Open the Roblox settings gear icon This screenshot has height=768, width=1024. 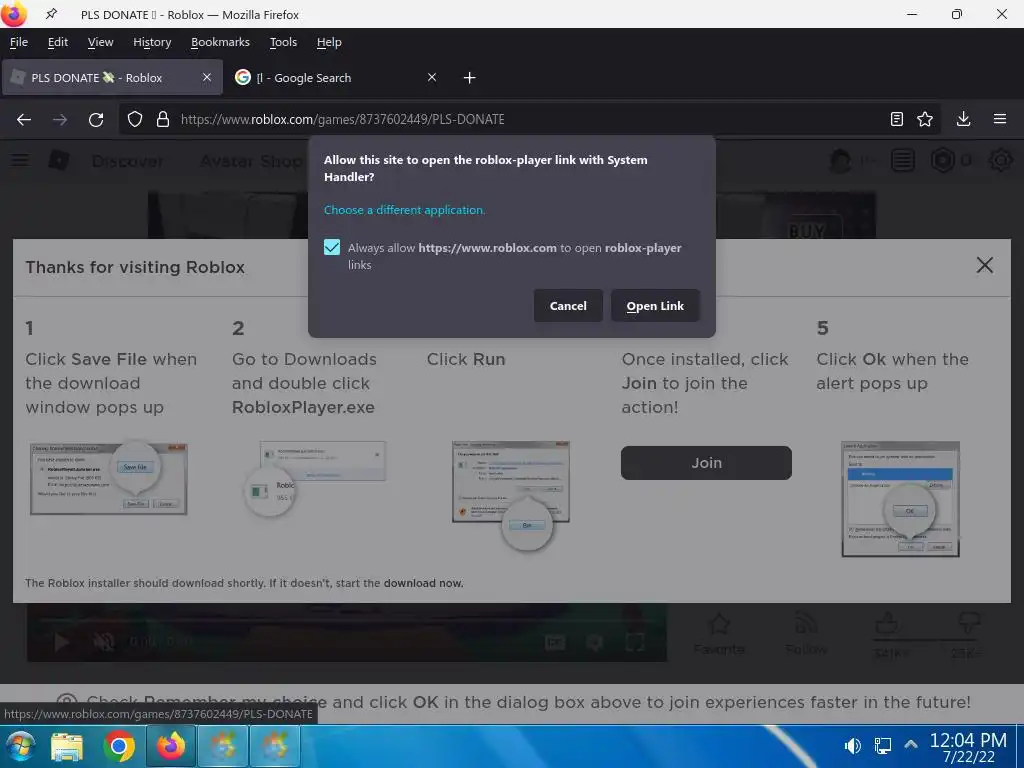[1000, 161]
